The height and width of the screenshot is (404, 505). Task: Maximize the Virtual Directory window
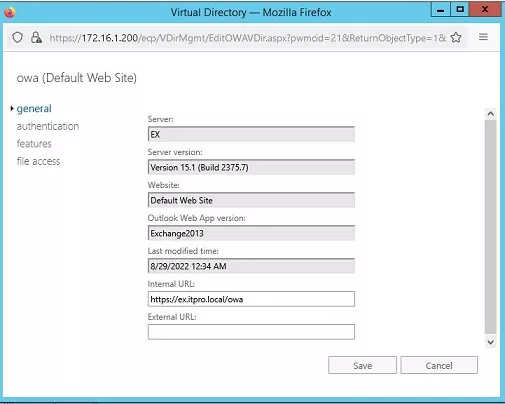coord(460,10)
